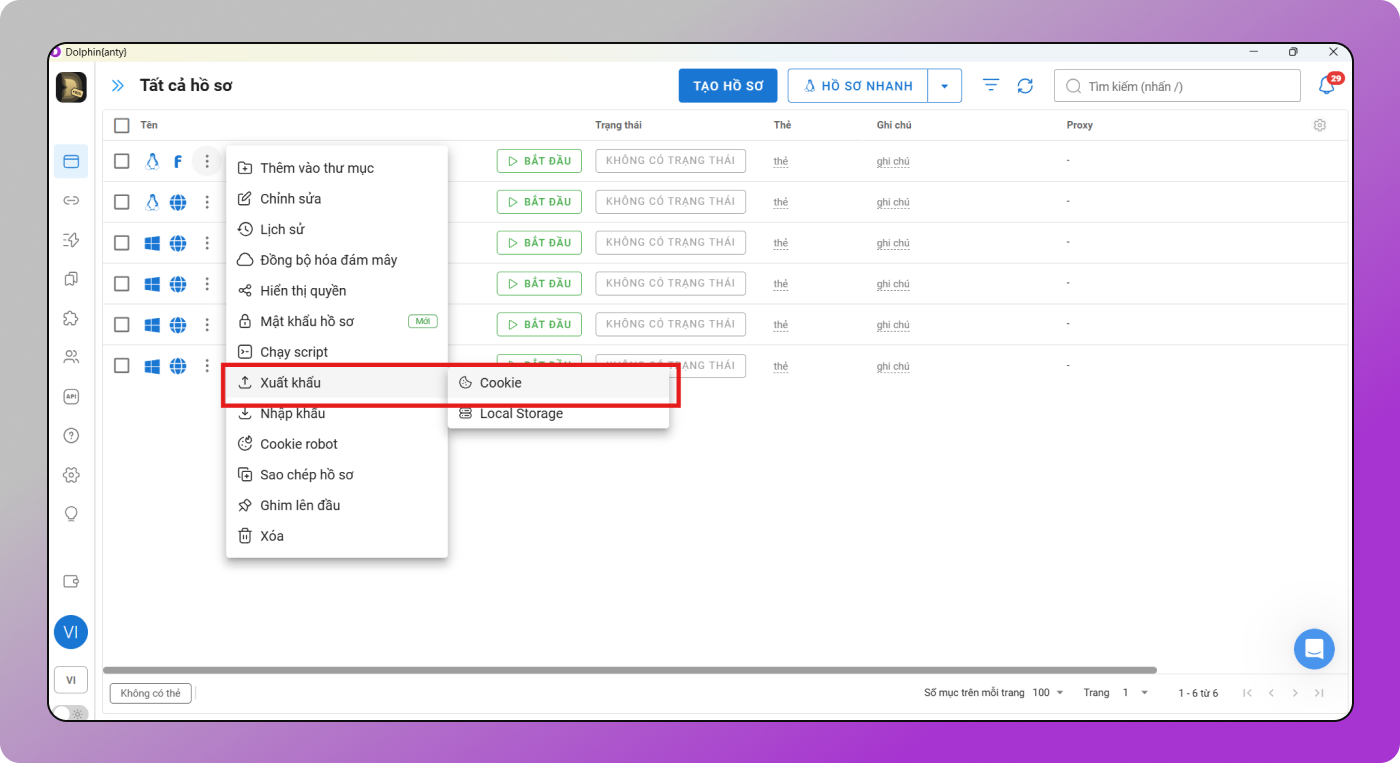The width and height of the screenshot is (1400, 763).
Task: Expand the Hồ sơ nhanh dropdown arrow
Action: click(x=945, y=86)
